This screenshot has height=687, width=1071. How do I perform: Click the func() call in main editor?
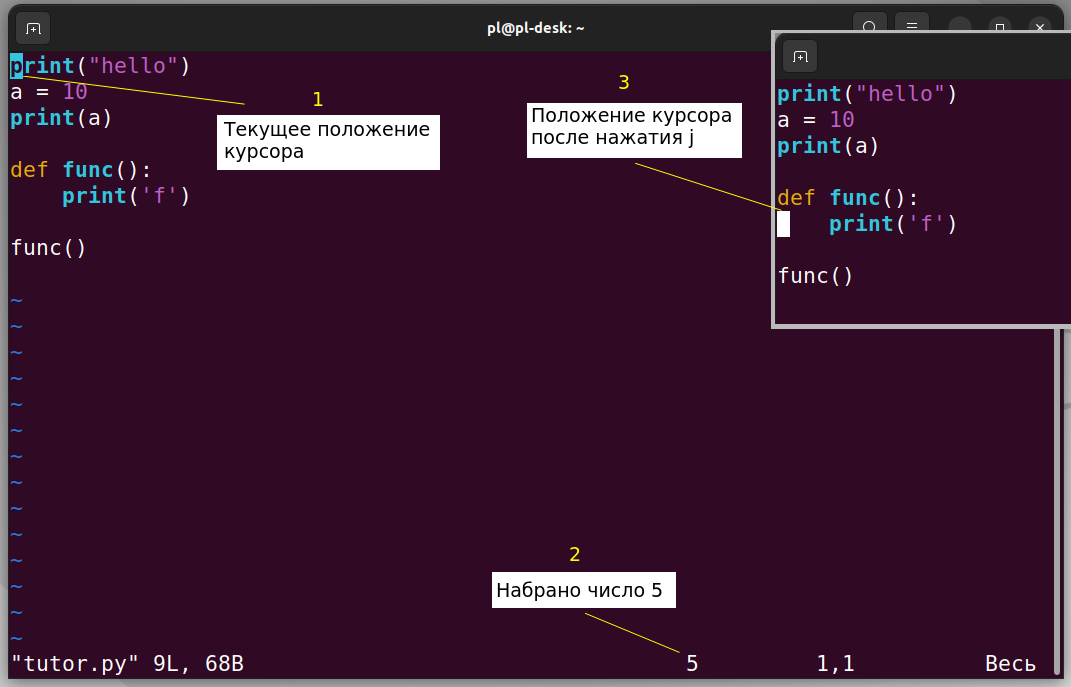(49, 248)
